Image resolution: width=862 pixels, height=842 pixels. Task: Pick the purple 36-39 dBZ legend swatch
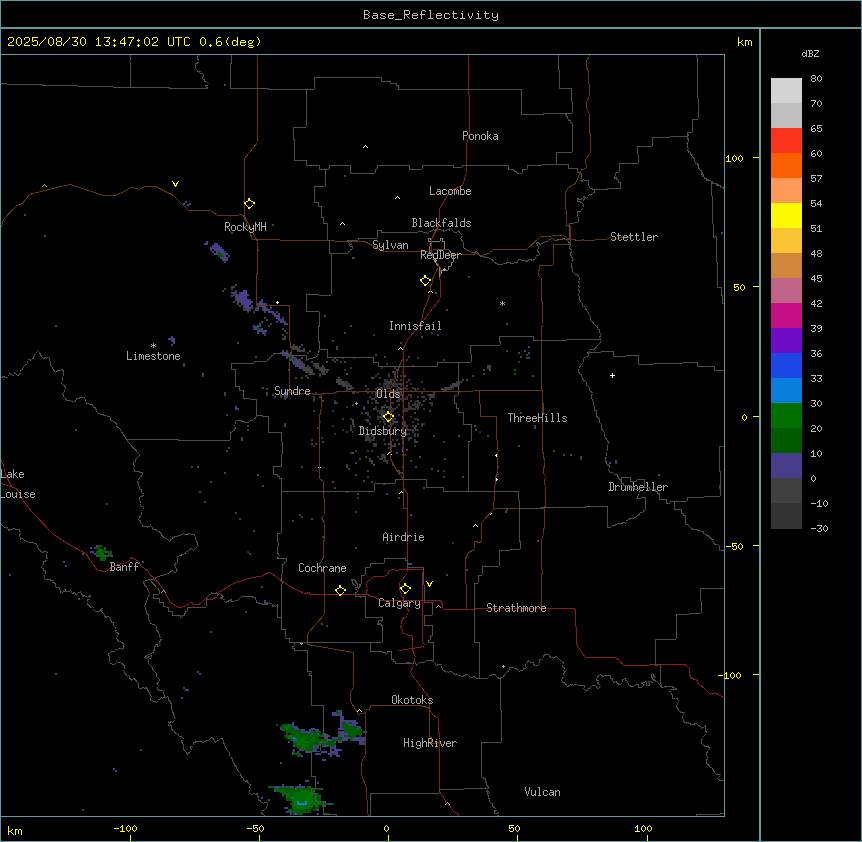click(x=786, y=341)
